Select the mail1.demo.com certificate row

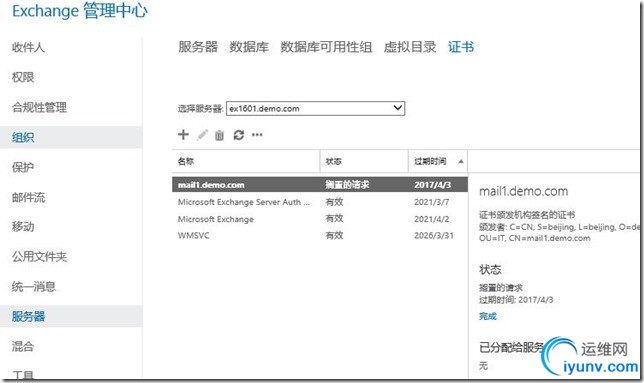click(320, 185)
